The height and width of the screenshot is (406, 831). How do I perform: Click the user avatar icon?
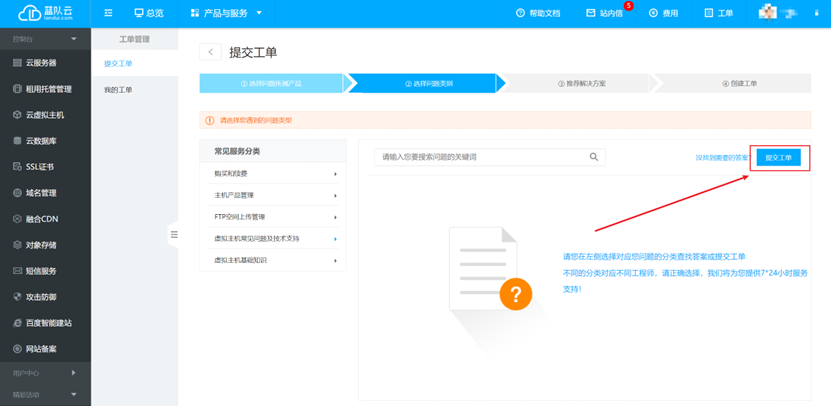point(768,13)
